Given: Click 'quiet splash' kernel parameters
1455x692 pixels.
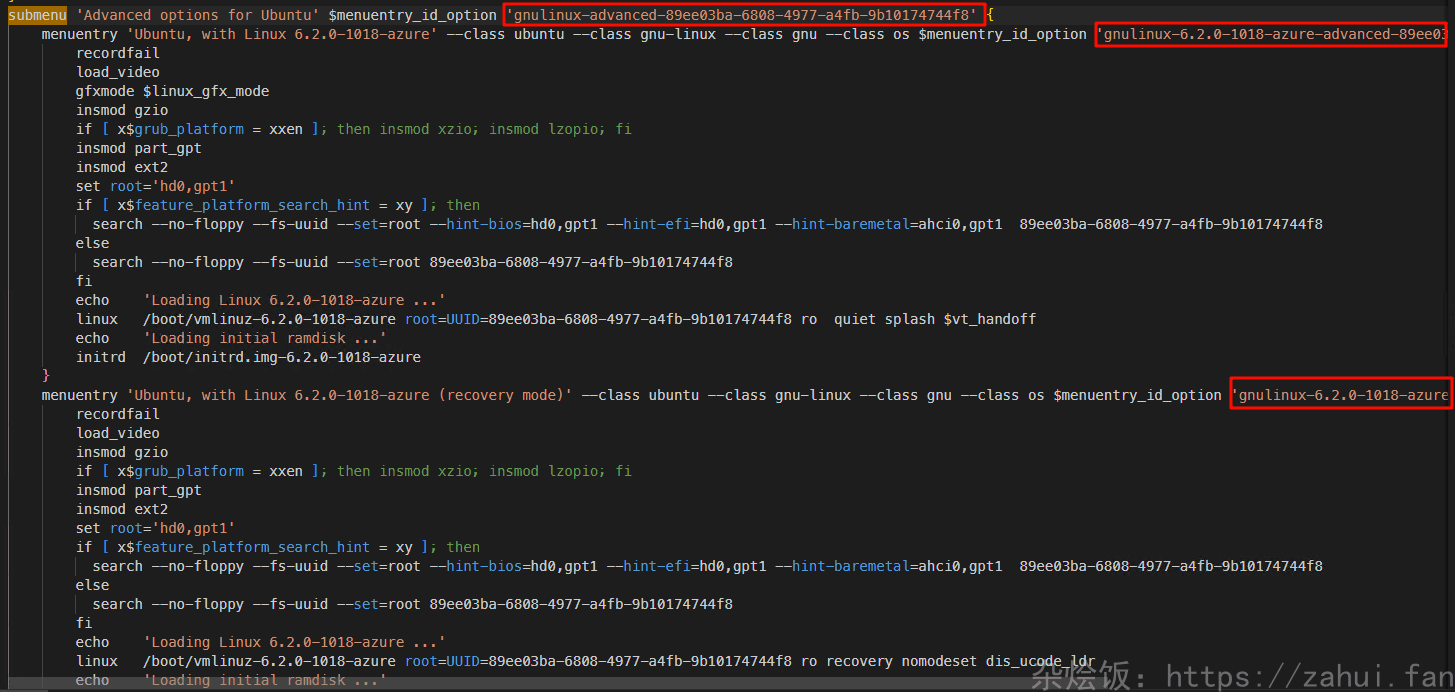Looking at the screenshot, I should pyautogui.click(x=884, y=319).
